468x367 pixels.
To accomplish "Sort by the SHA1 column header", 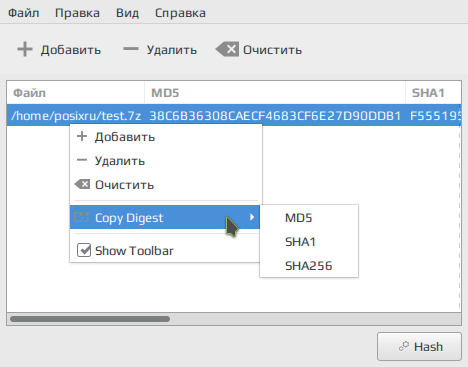I will (x=433, y=93).
